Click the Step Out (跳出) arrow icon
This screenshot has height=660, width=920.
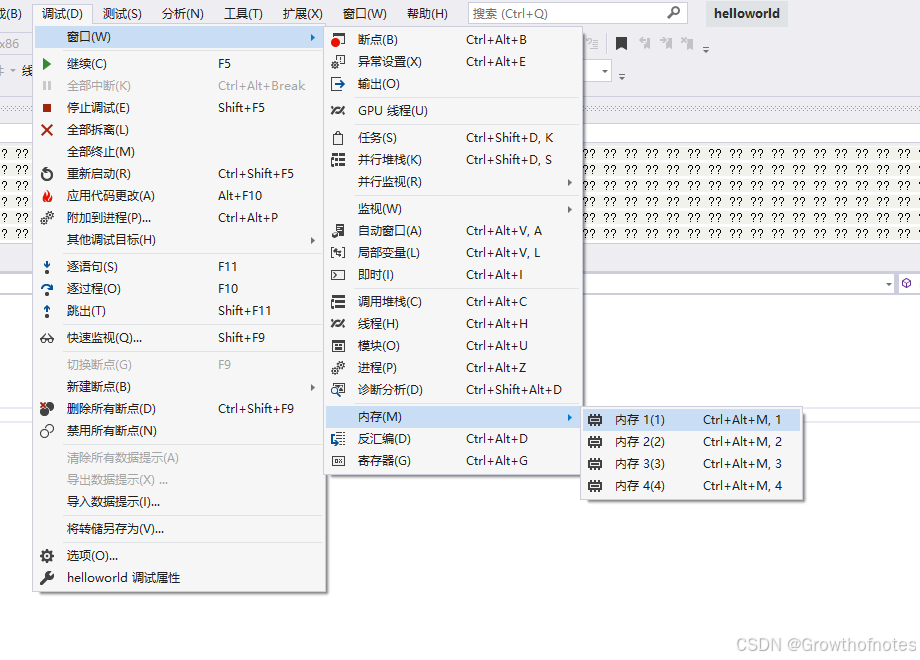(47, 311)
